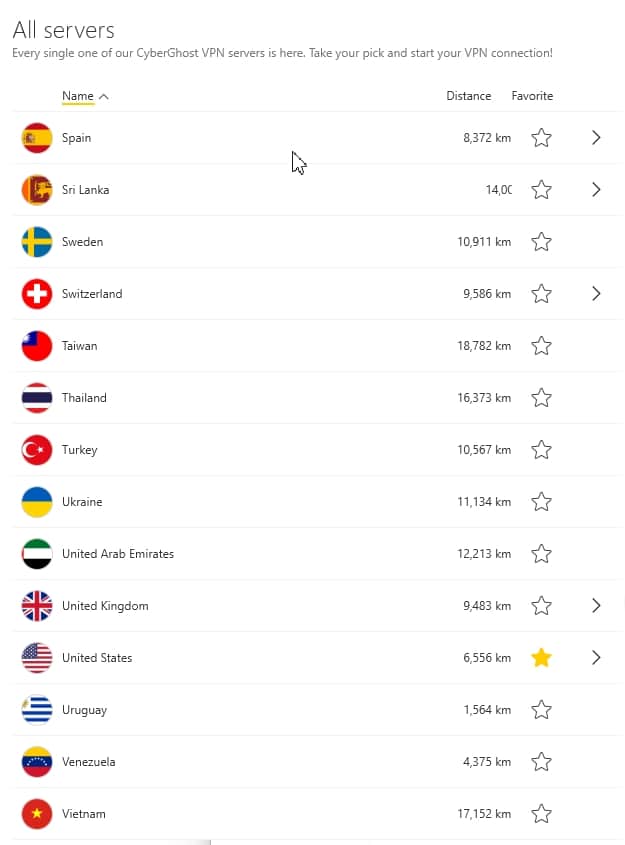Screen dimensions: 625x845
Task: Choose the Taiwan flag icon
Action: (37, 346)
